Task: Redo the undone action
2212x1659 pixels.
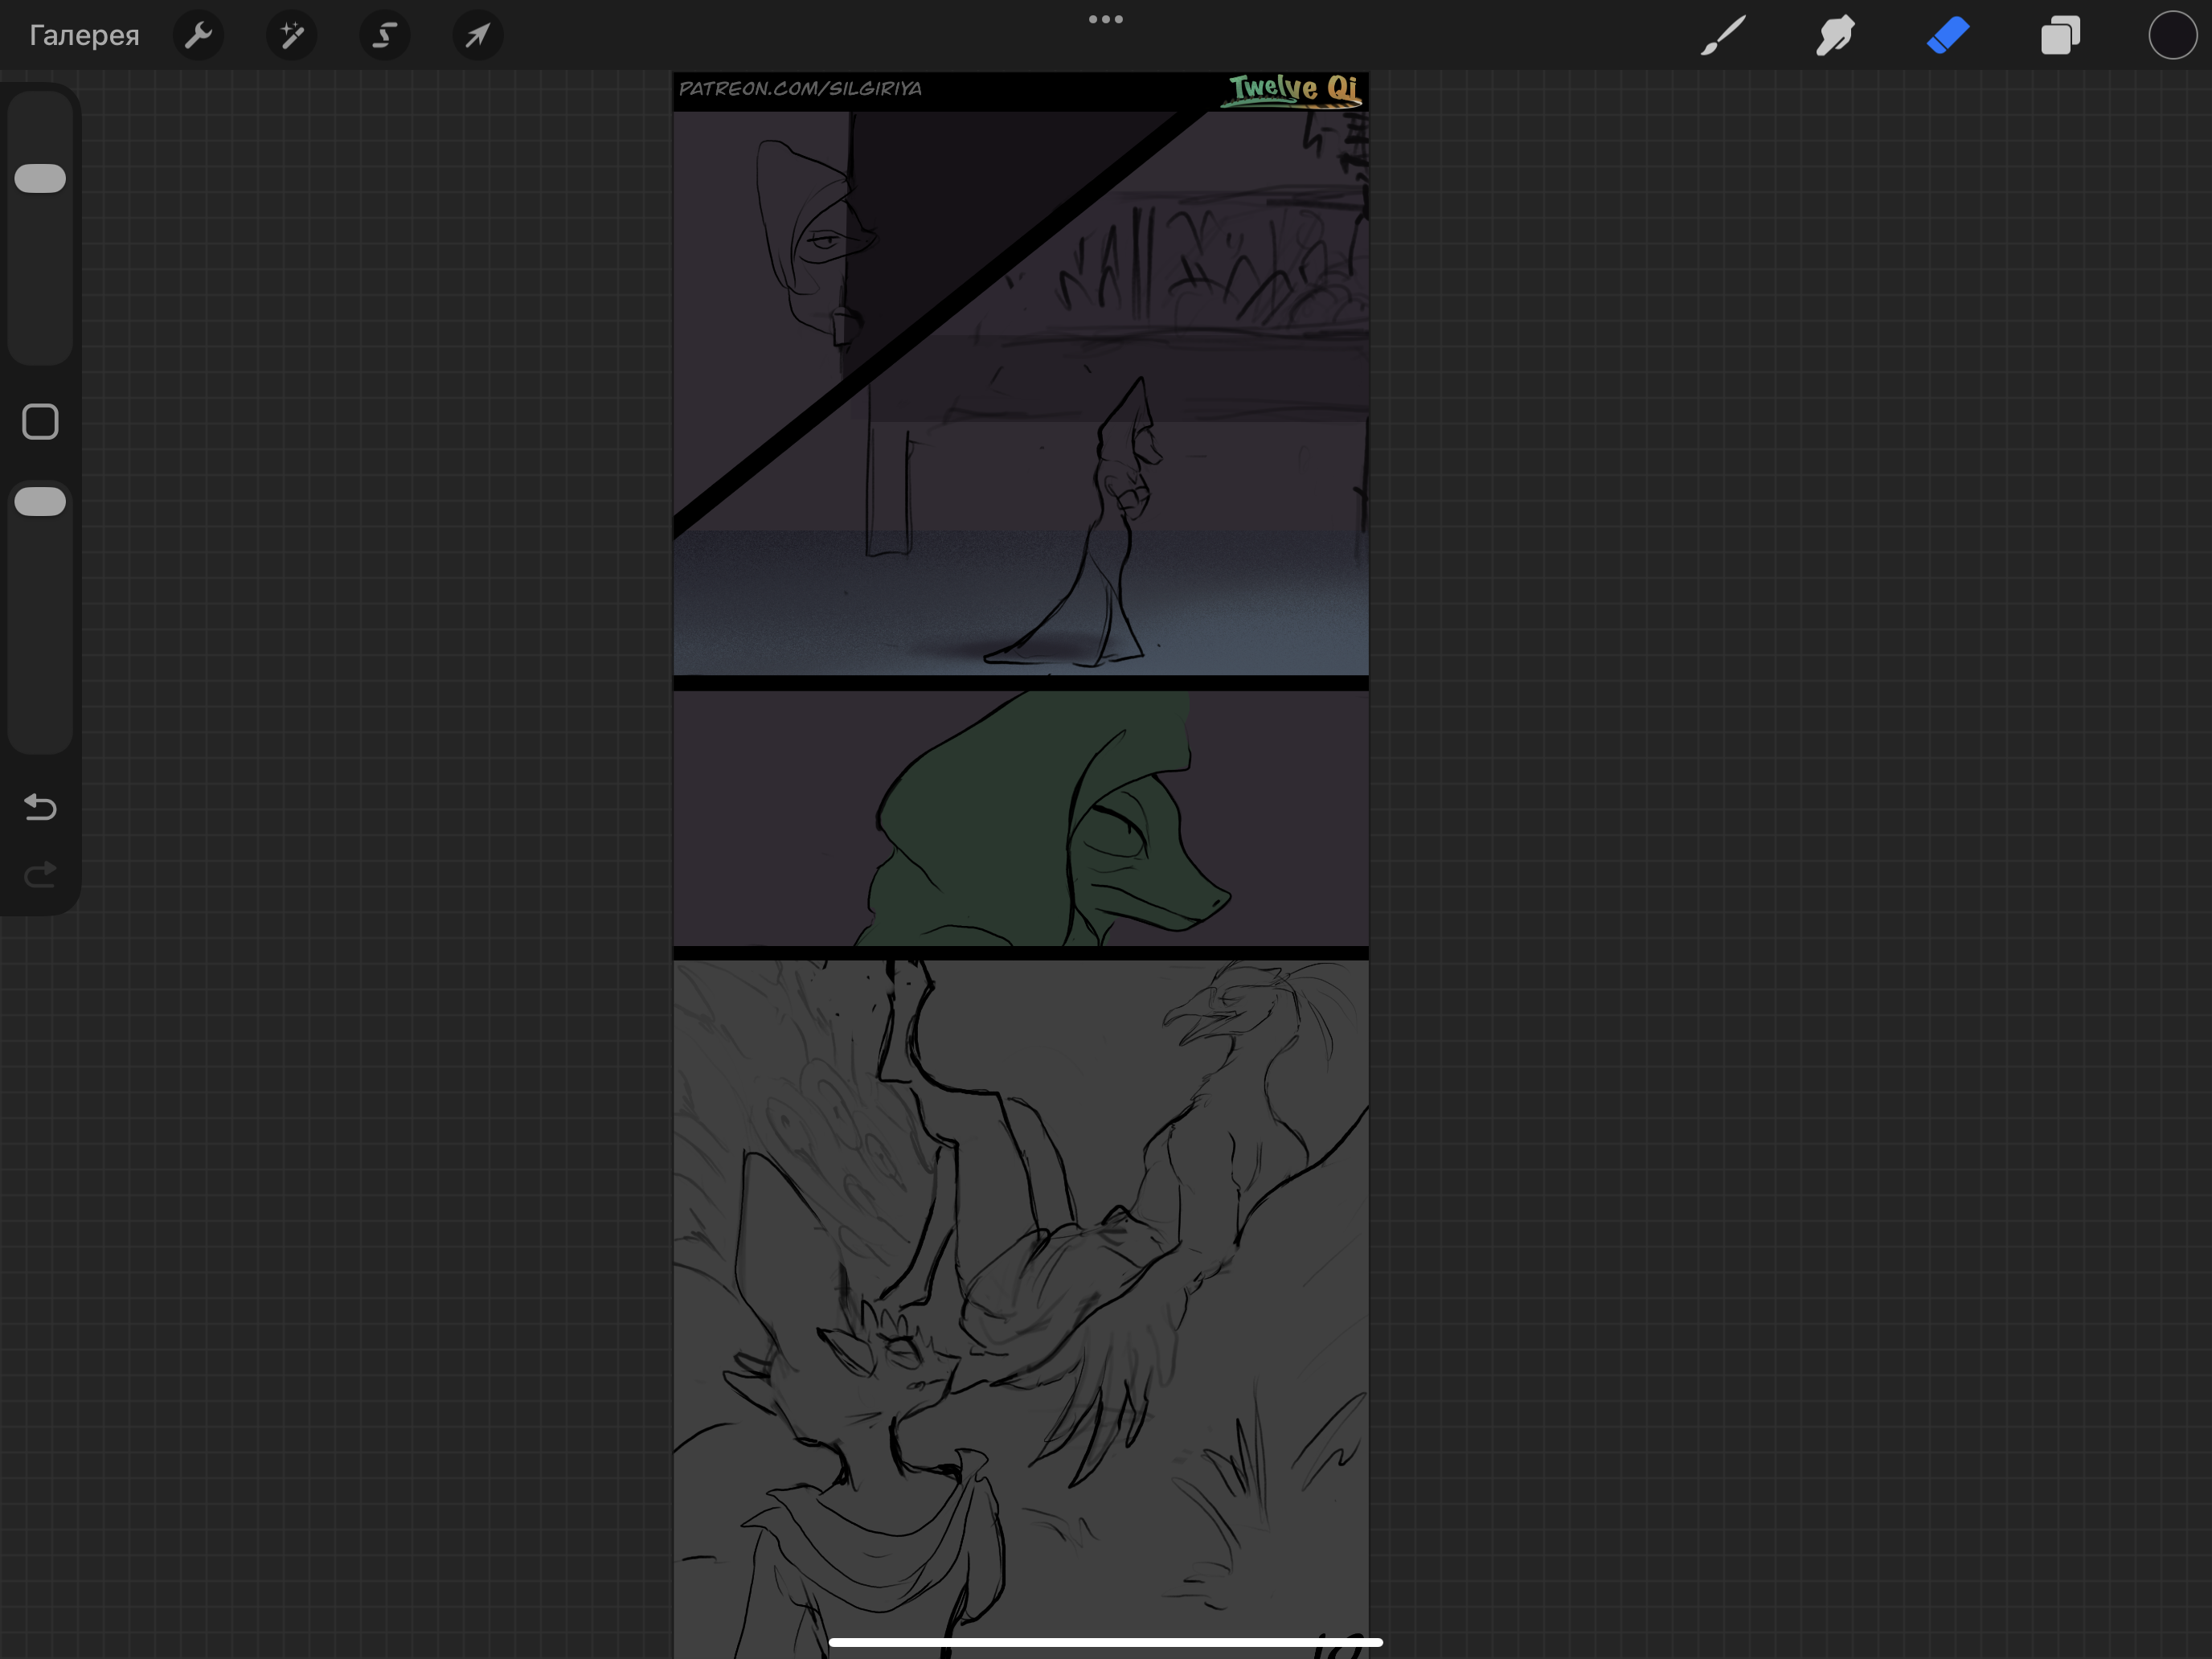Action: click(x=40, y=875)
